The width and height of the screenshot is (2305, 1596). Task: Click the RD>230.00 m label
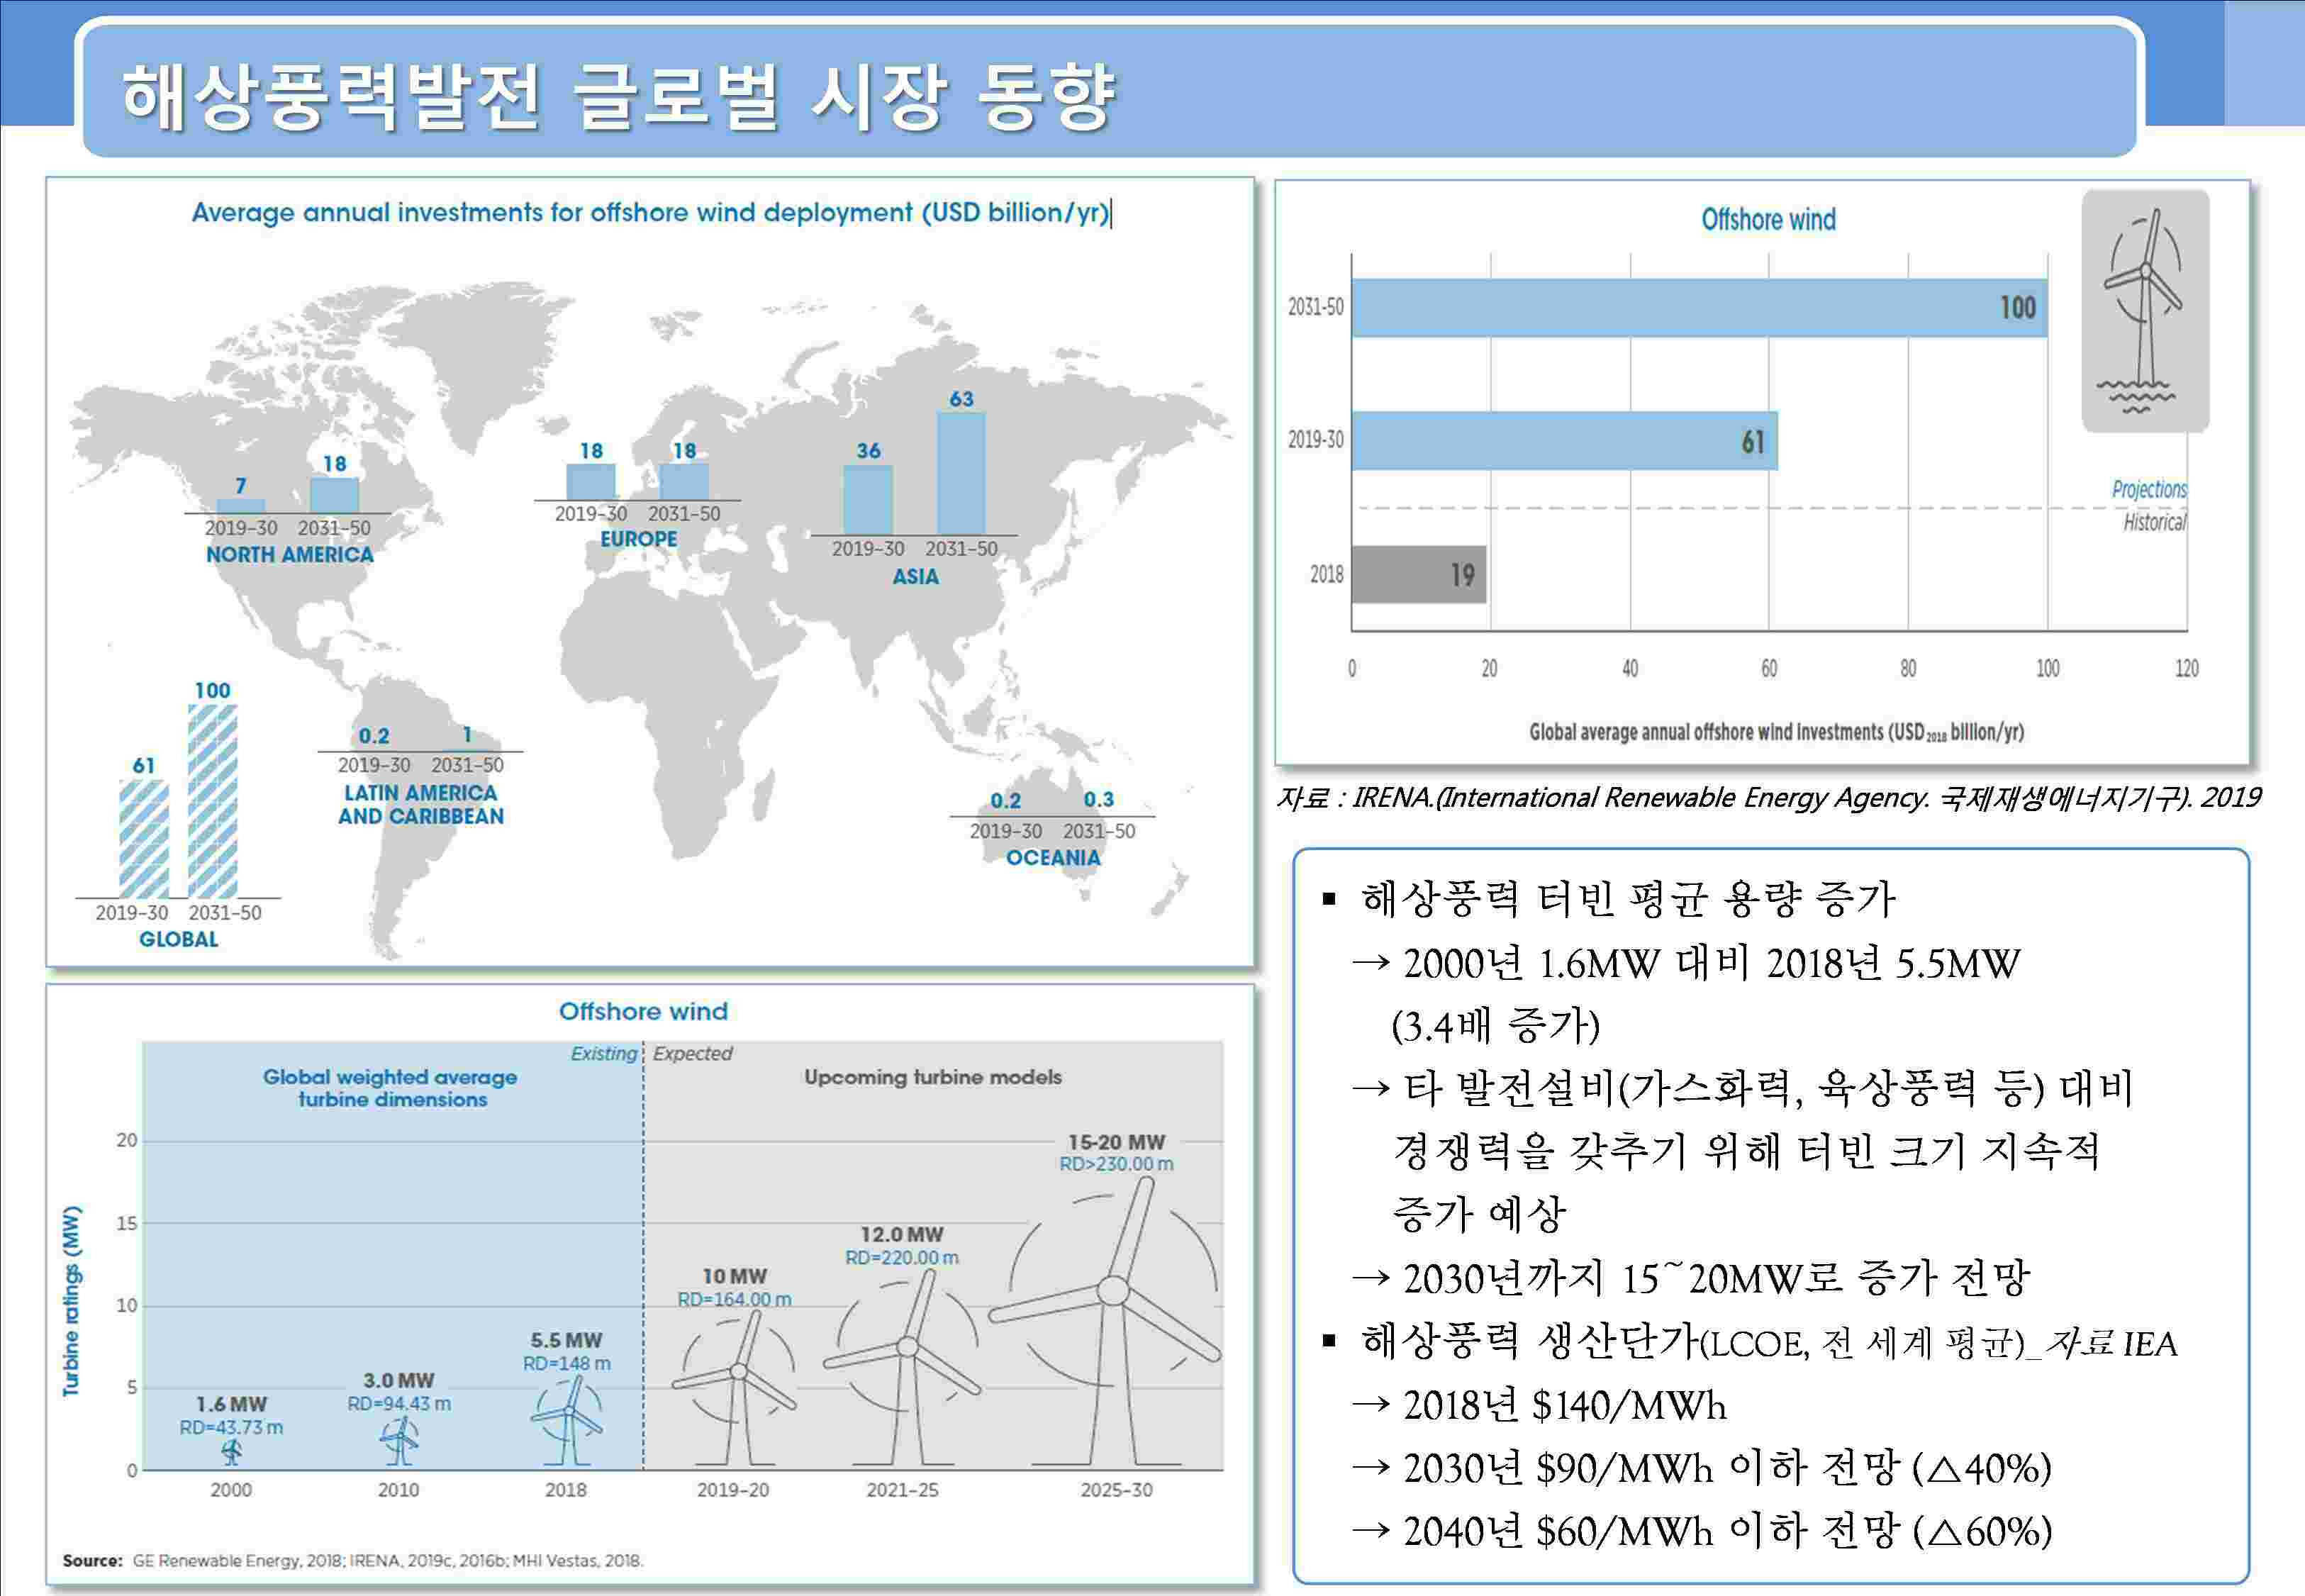tap(1116, 1164)
